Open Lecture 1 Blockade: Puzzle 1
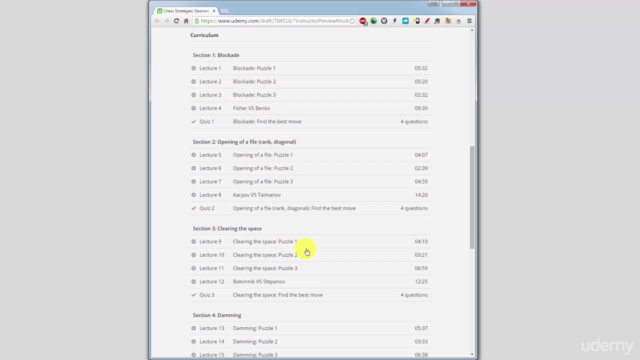 pyautogui.click(x=309, y=68)
